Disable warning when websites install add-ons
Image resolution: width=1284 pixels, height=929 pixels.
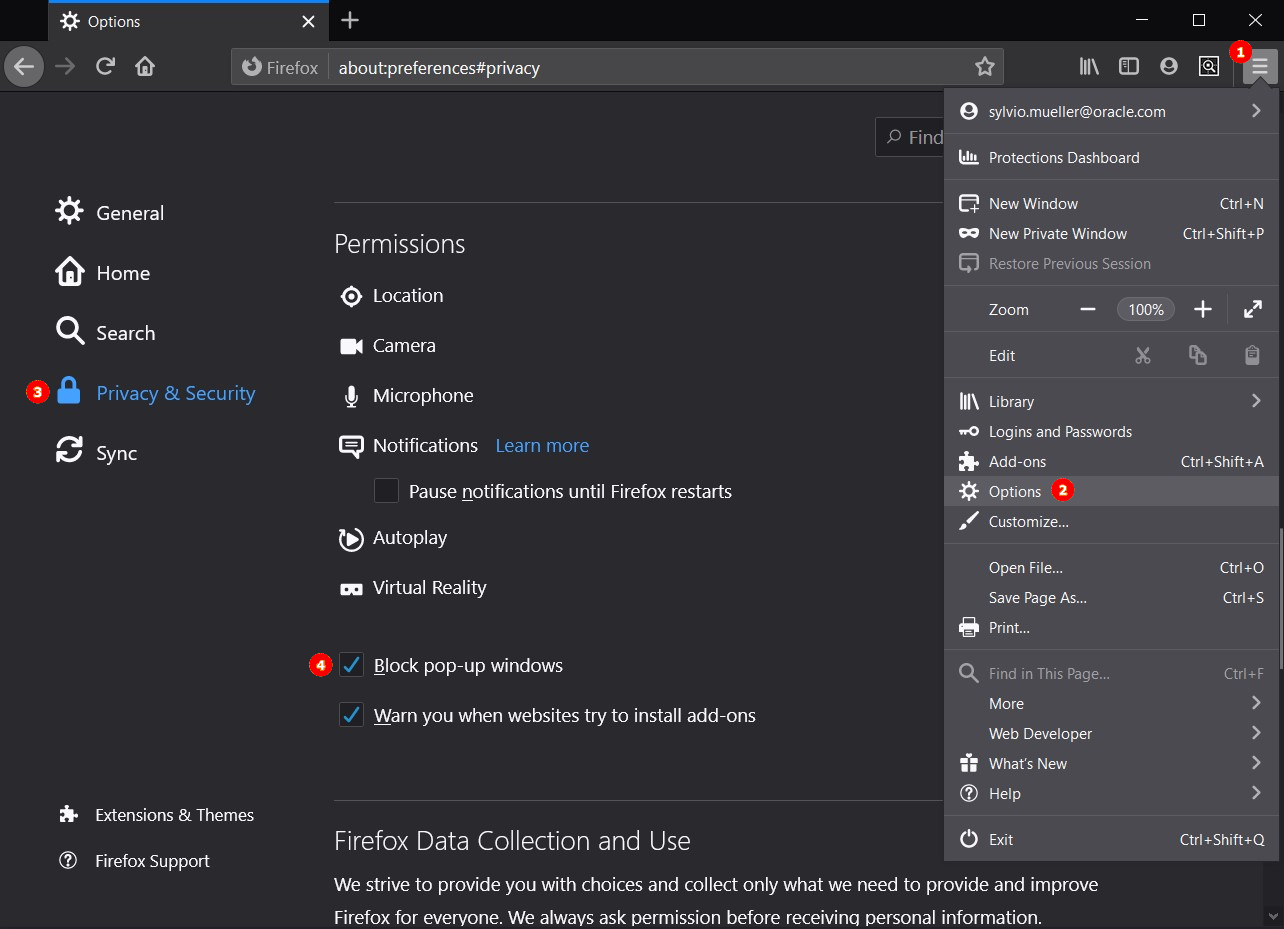[x=351, y=715]
